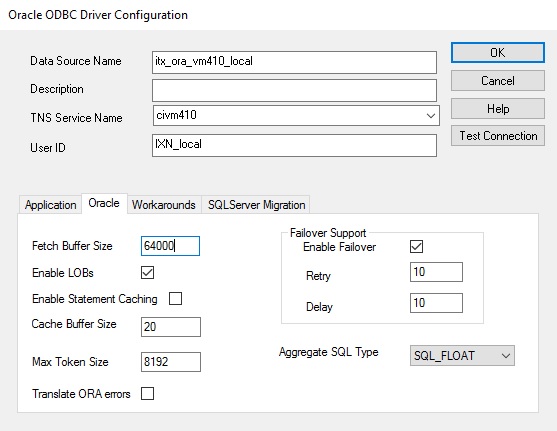Image resolution: width=557 pixels, height=431 pixels.
Task: Click the User ID field
Action: point(294,145)
